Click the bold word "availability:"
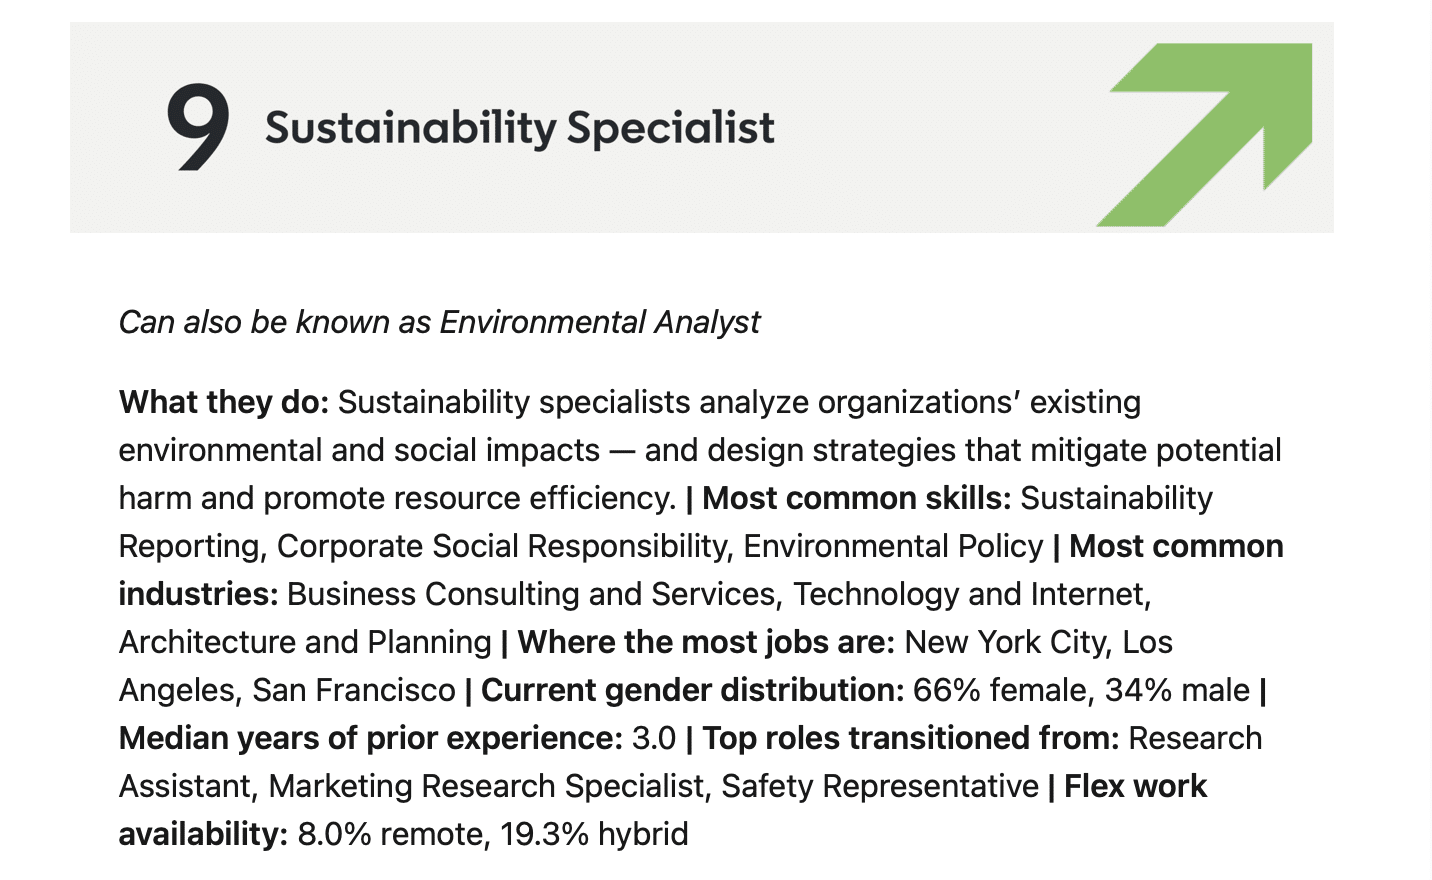1432x880 pixels. [x=204, y=834]
